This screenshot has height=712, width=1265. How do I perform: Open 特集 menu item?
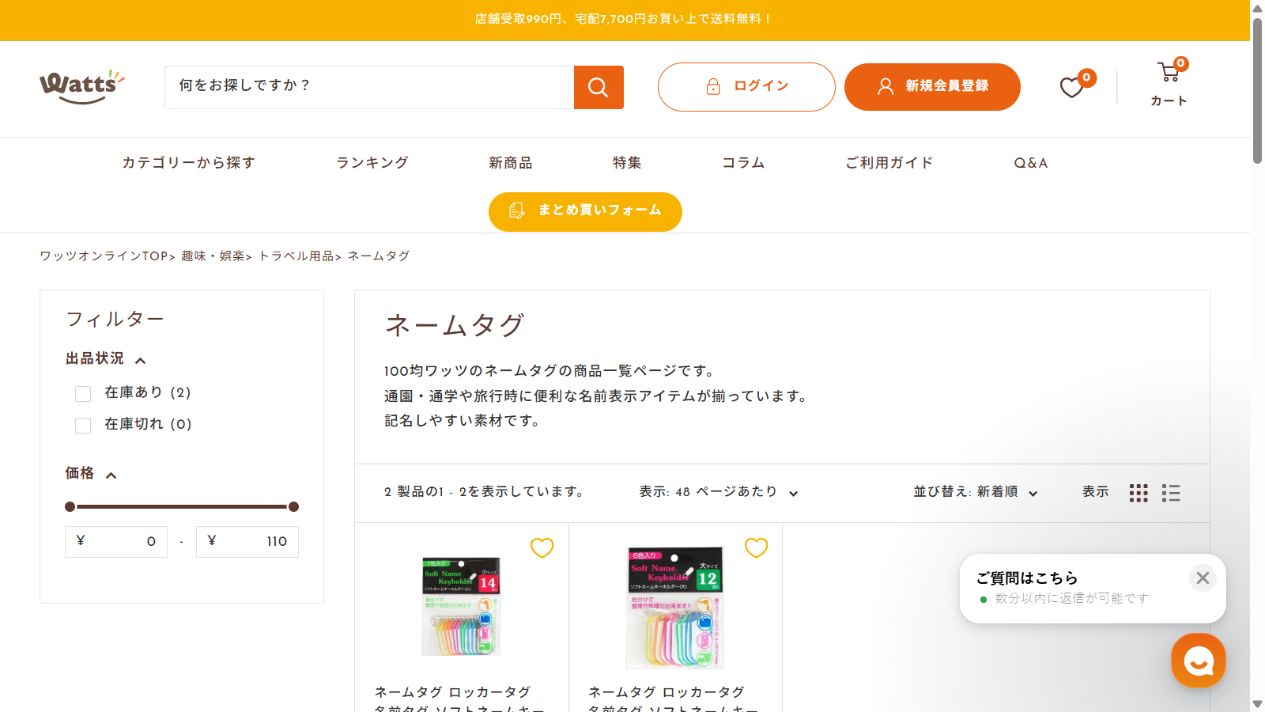627,163
